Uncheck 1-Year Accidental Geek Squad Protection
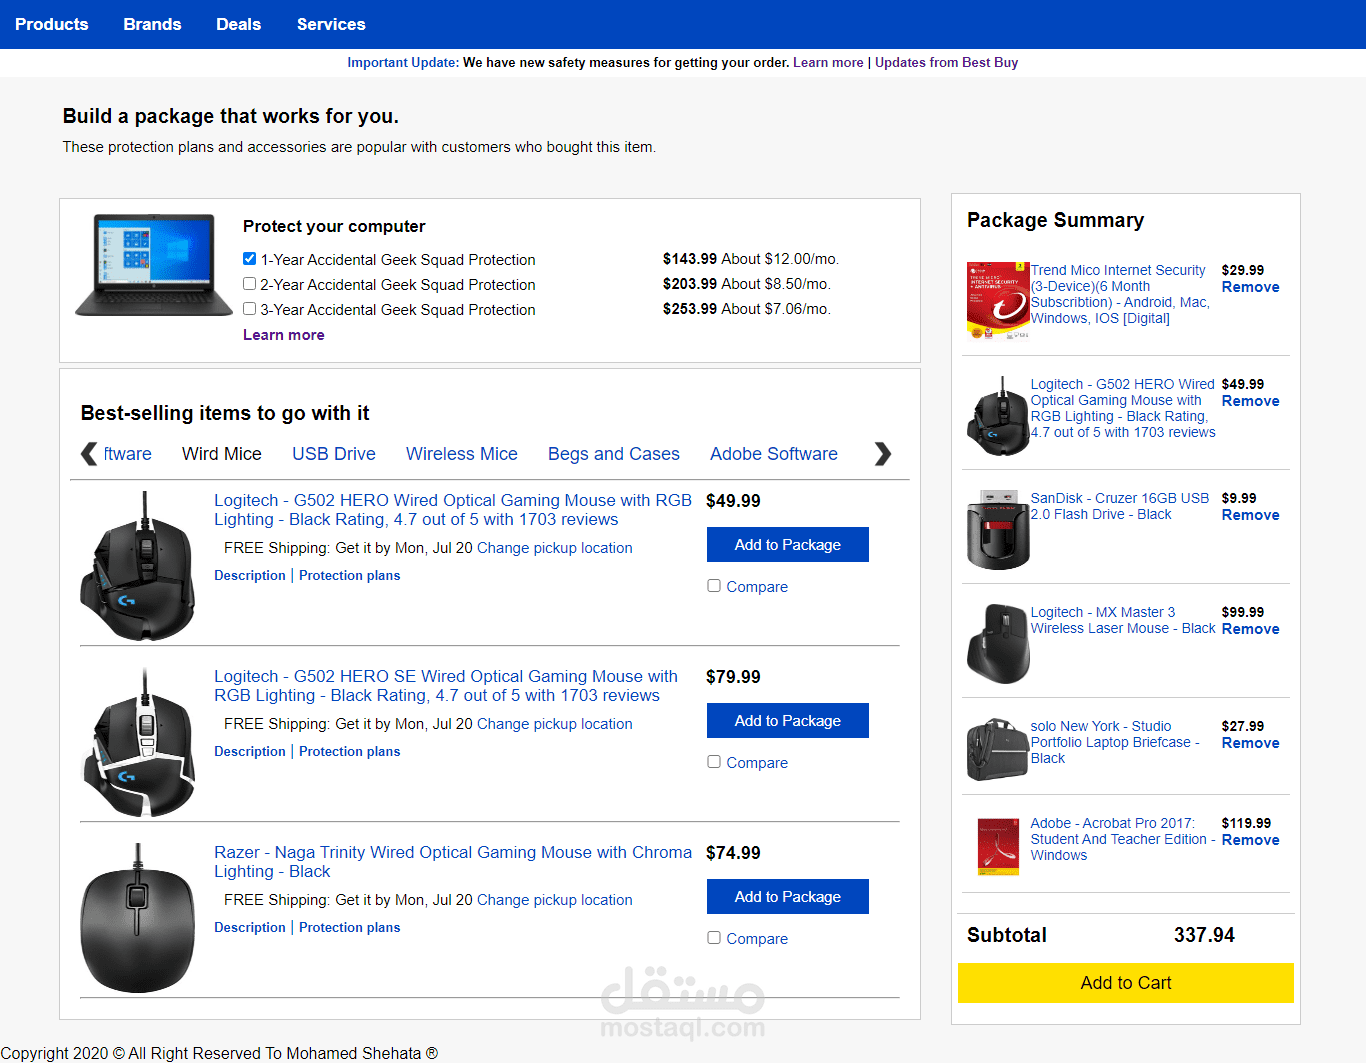 click(250, 259)
